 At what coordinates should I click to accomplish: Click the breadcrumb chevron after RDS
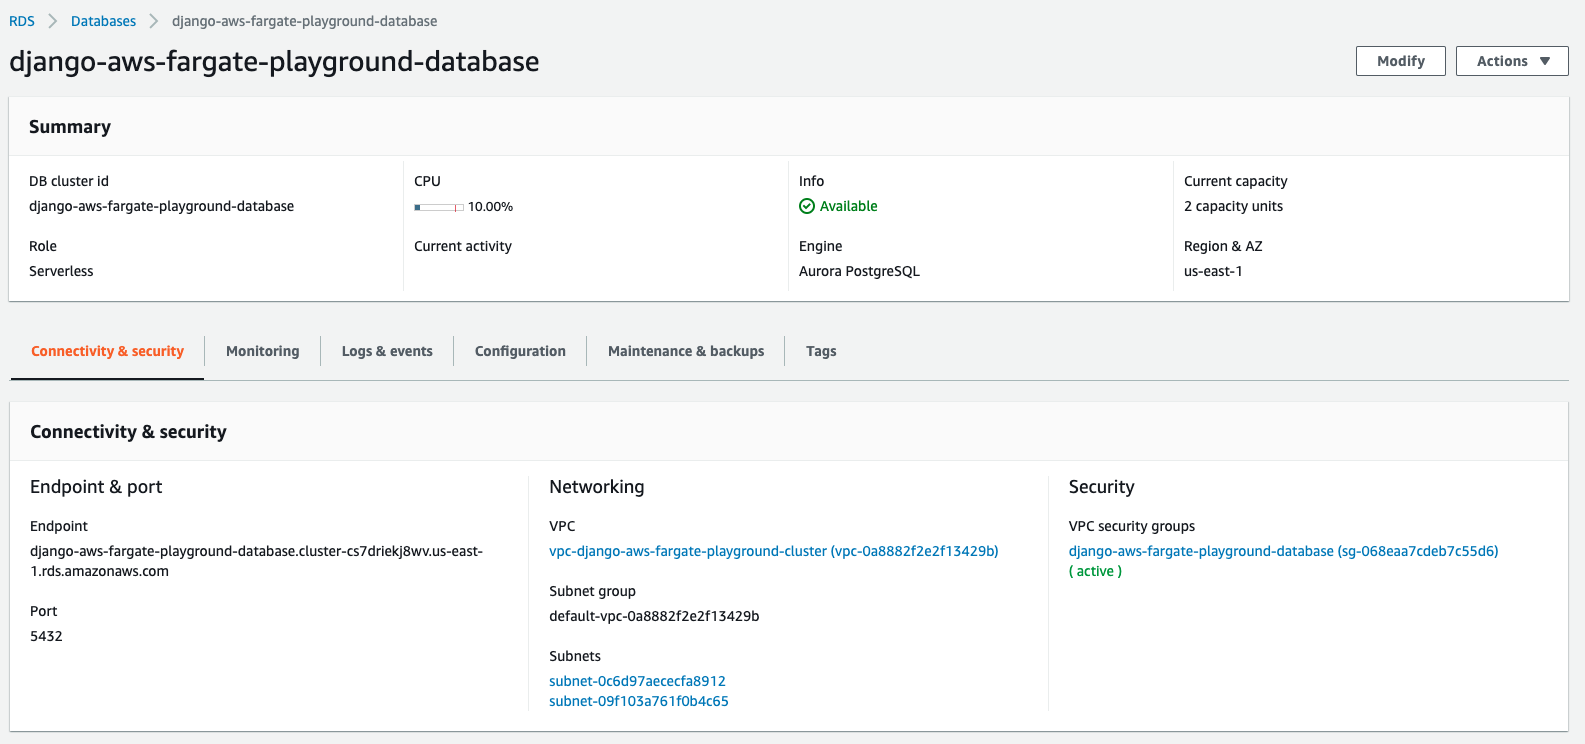tap(53, 21)
